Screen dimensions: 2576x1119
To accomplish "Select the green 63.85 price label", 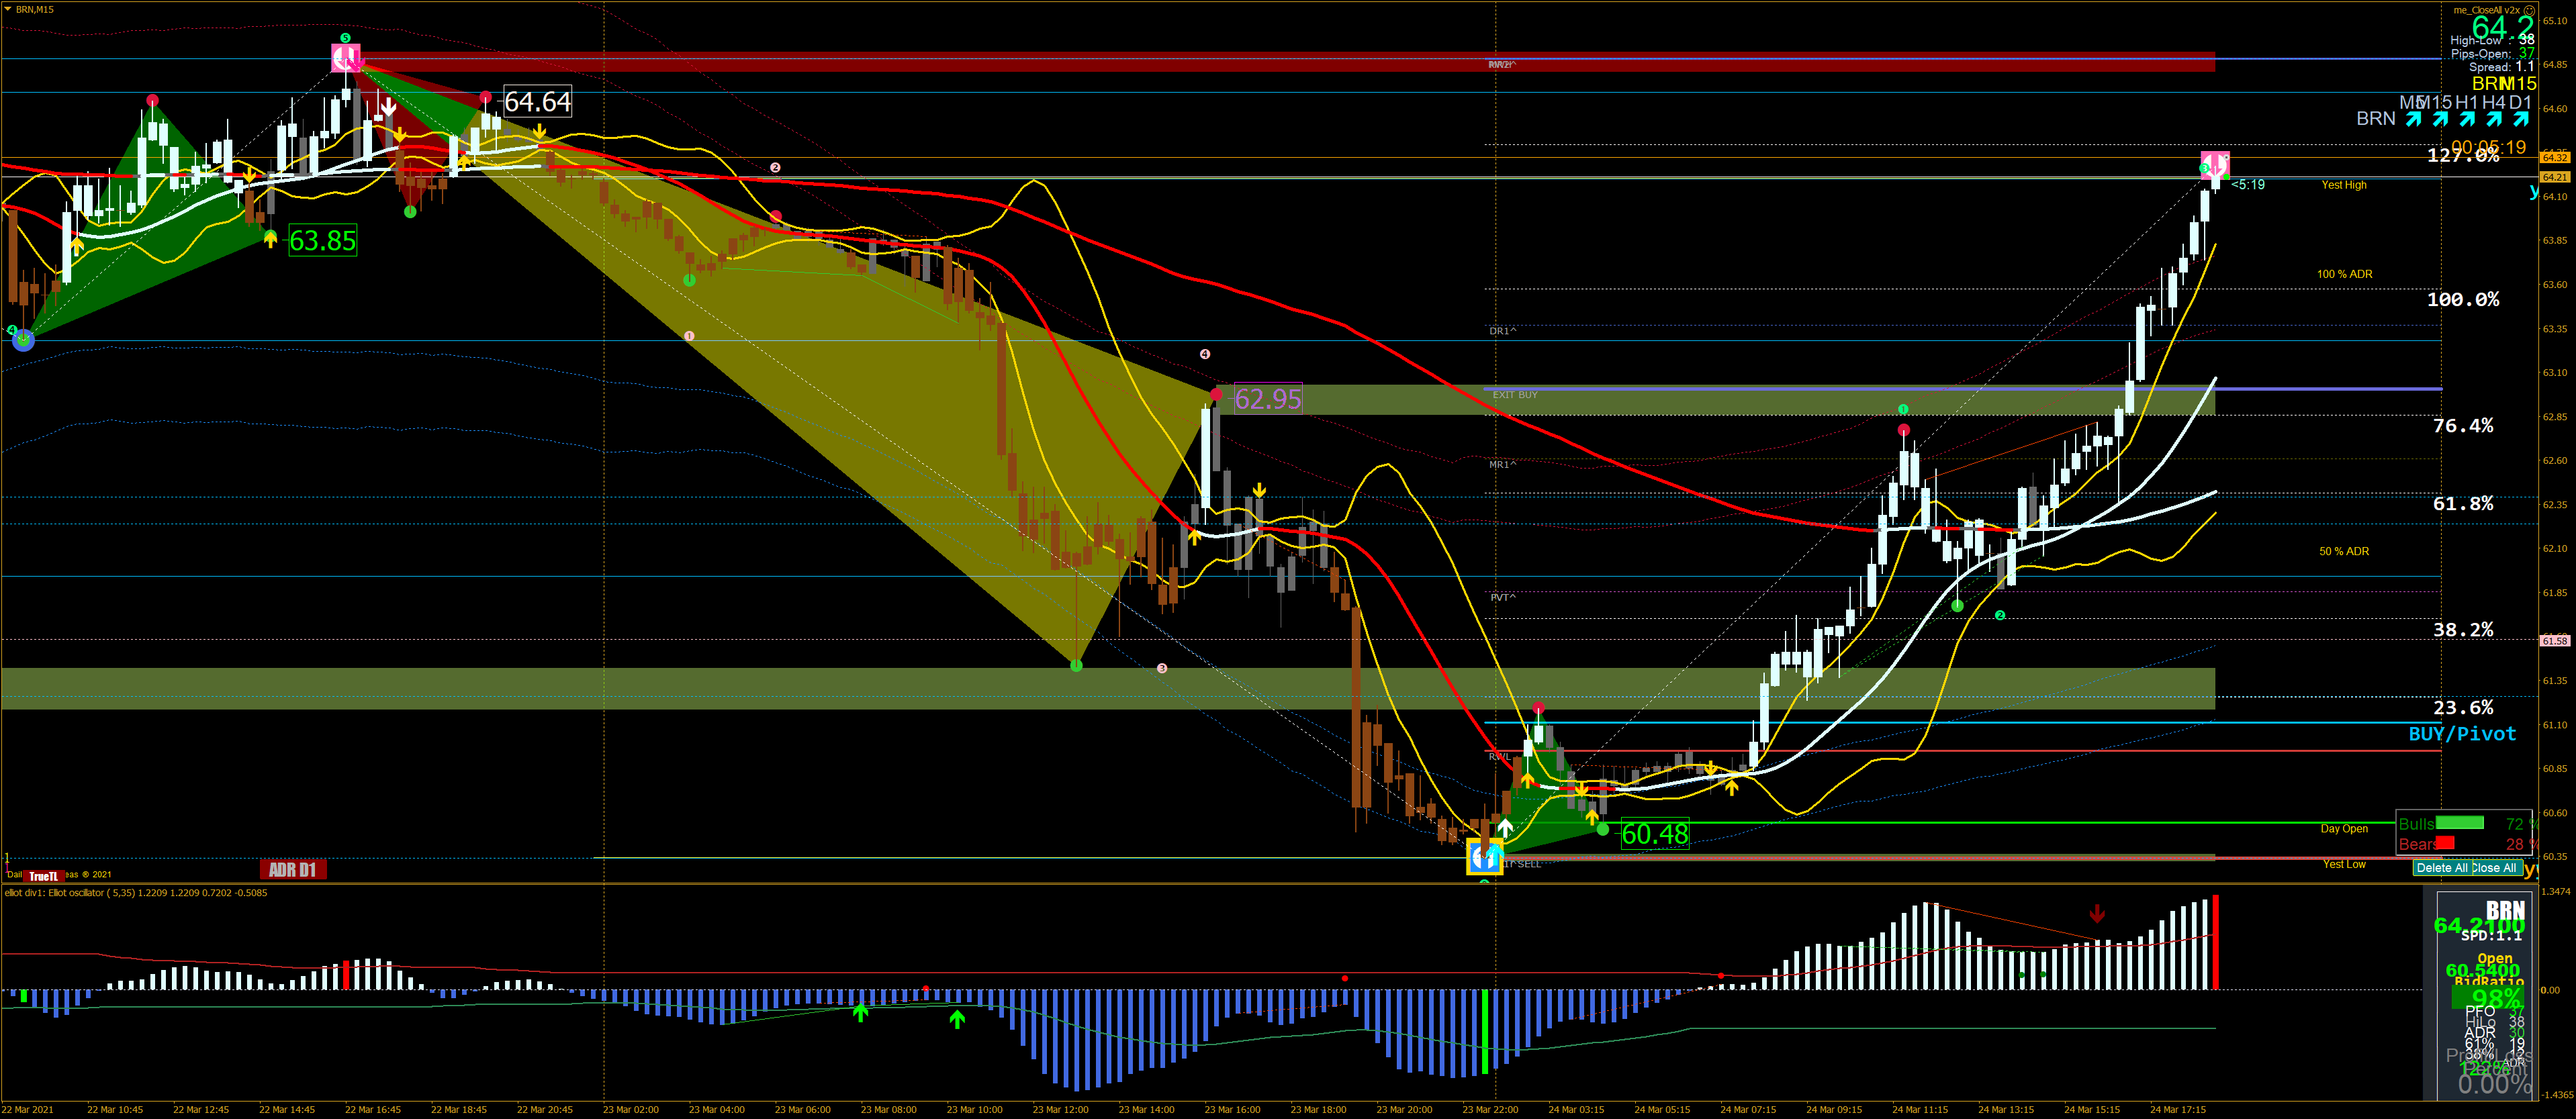I will tap(322, 241).
